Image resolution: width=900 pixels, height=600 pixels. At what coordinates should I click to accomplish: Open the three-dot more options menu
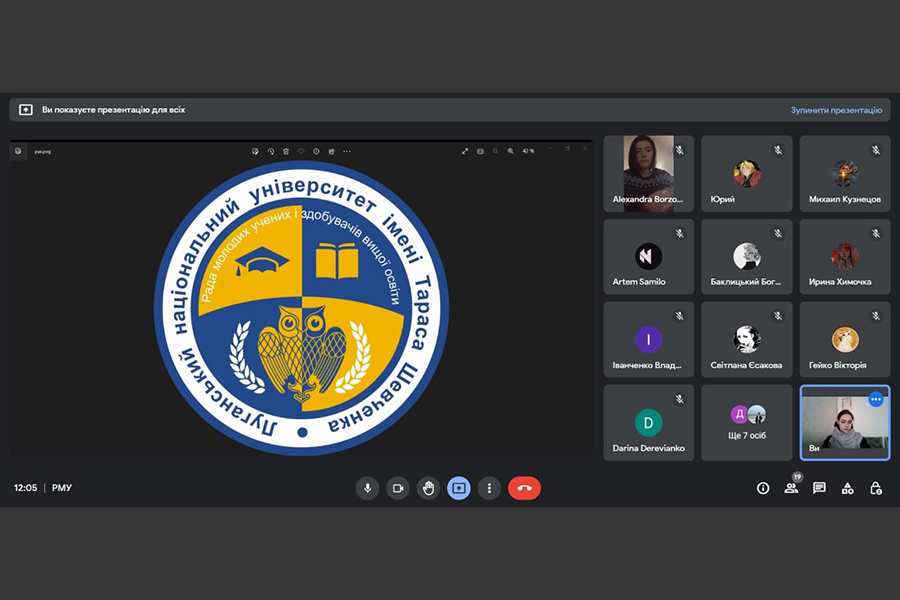[489, 488]
